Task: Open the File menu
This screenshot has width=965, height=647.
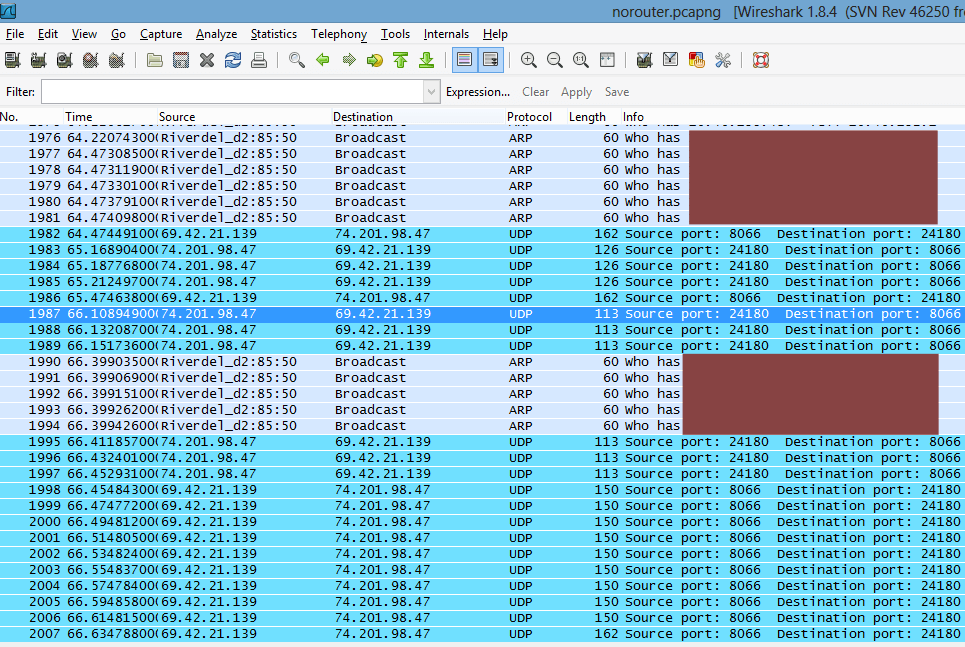Action: coord(15,34)
